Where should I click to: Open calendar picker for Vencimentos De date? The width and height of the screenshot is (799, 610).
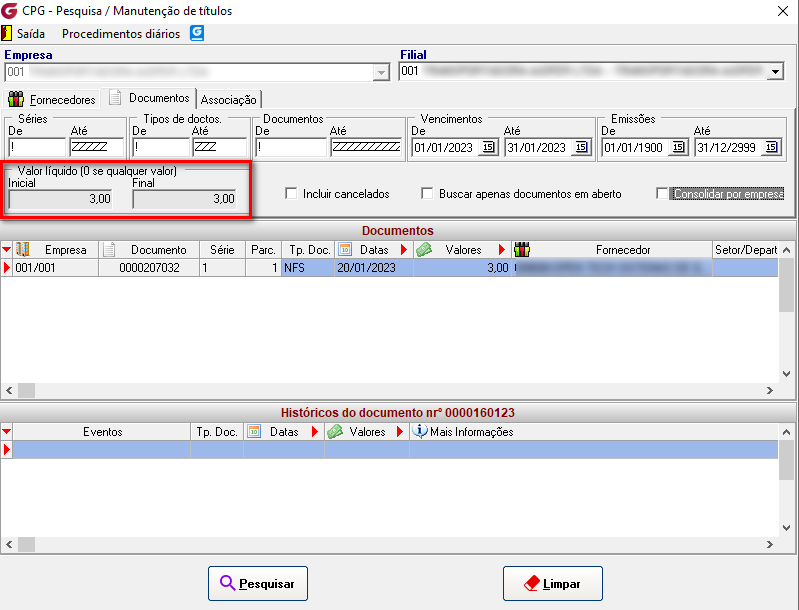488,147
